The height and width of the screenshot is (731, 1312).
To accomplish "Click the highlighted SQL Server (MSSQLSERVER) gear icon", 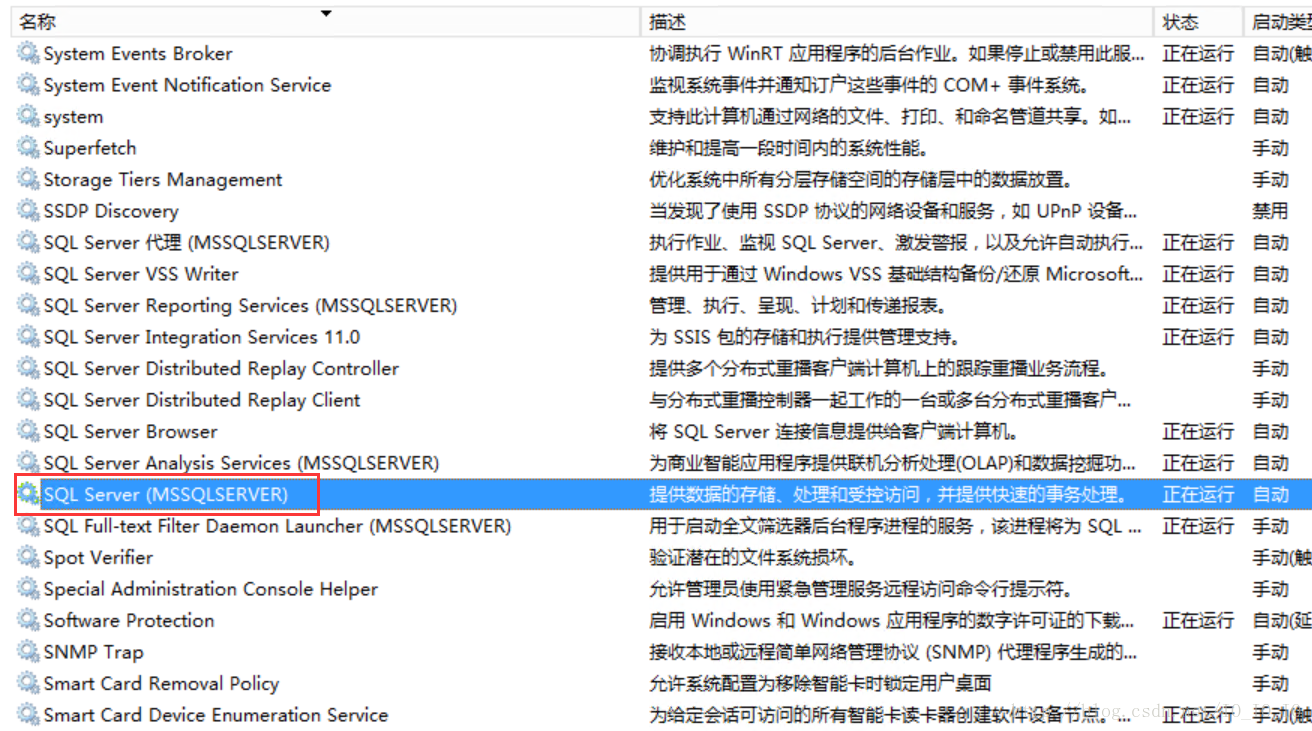I will [x=28, y=494].
